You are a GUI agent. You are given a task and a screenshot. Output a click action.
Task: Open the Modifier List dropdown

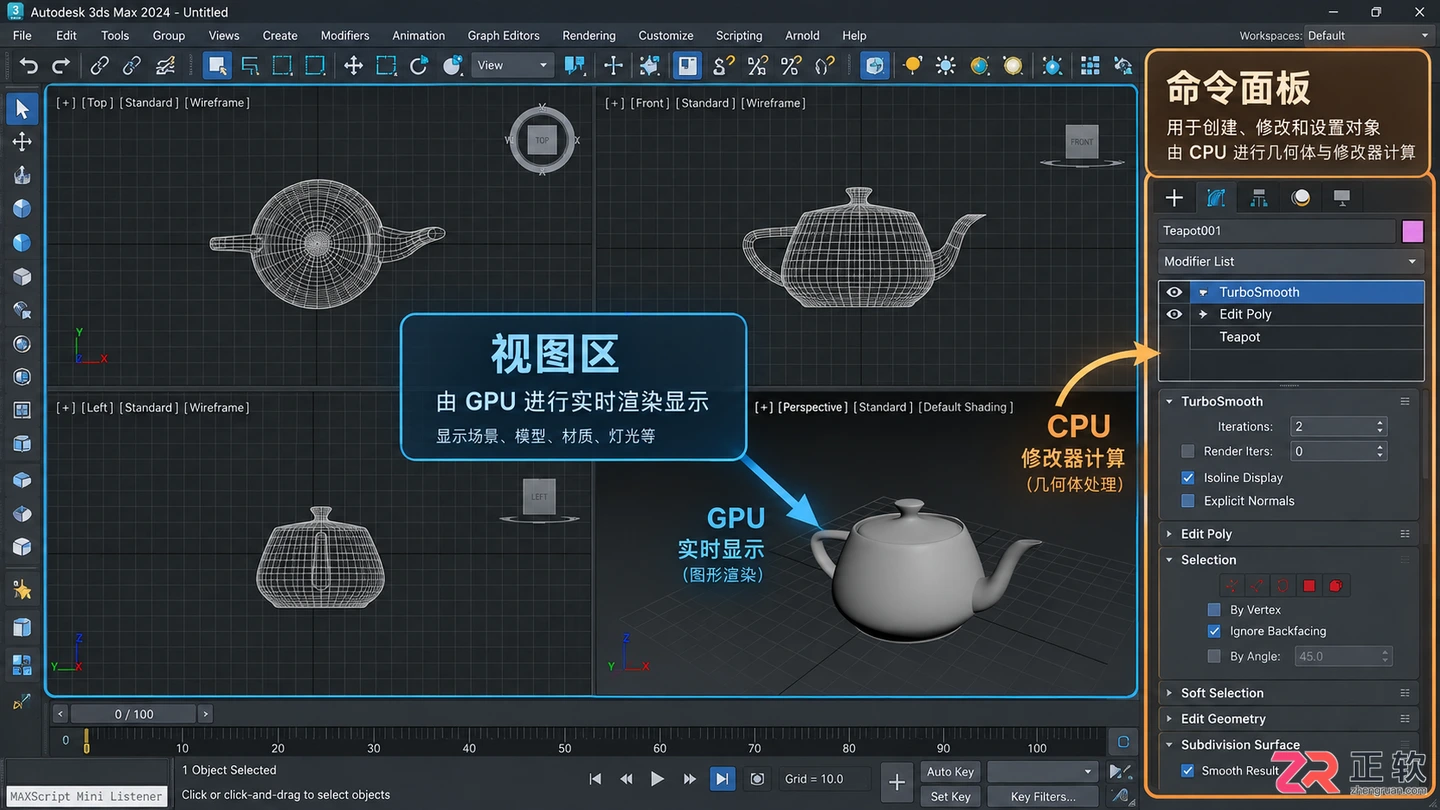(x=1291, y=261)
